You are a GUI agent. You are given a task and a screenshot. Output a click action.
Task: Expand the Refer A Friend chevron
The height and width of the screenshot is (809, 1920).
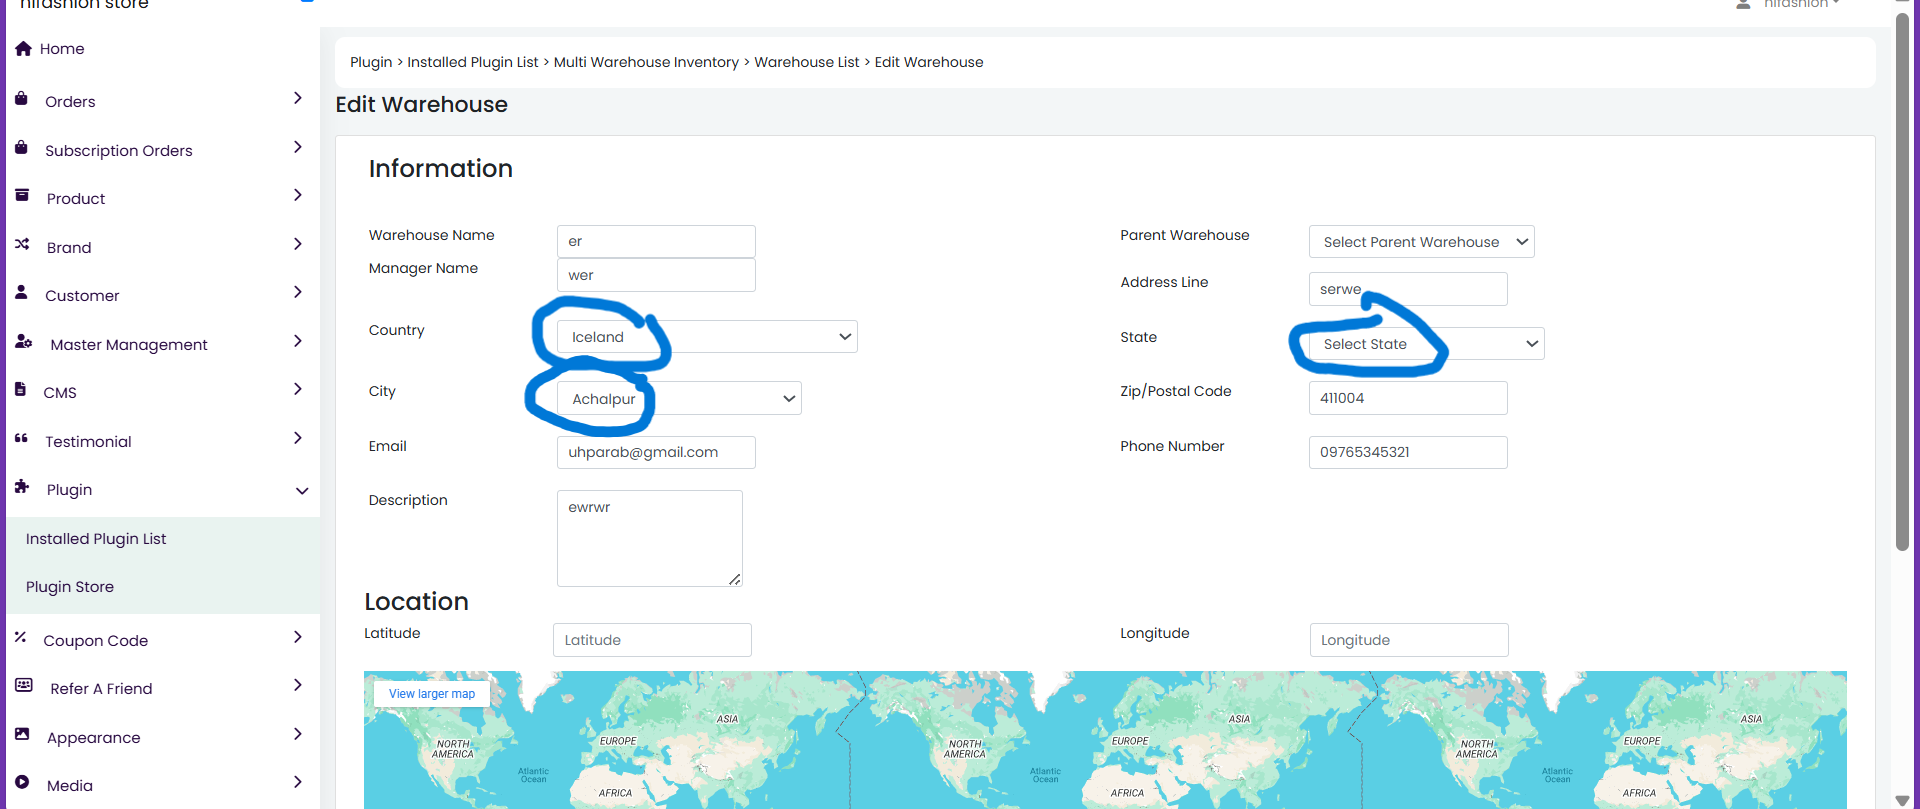point(297,685)
